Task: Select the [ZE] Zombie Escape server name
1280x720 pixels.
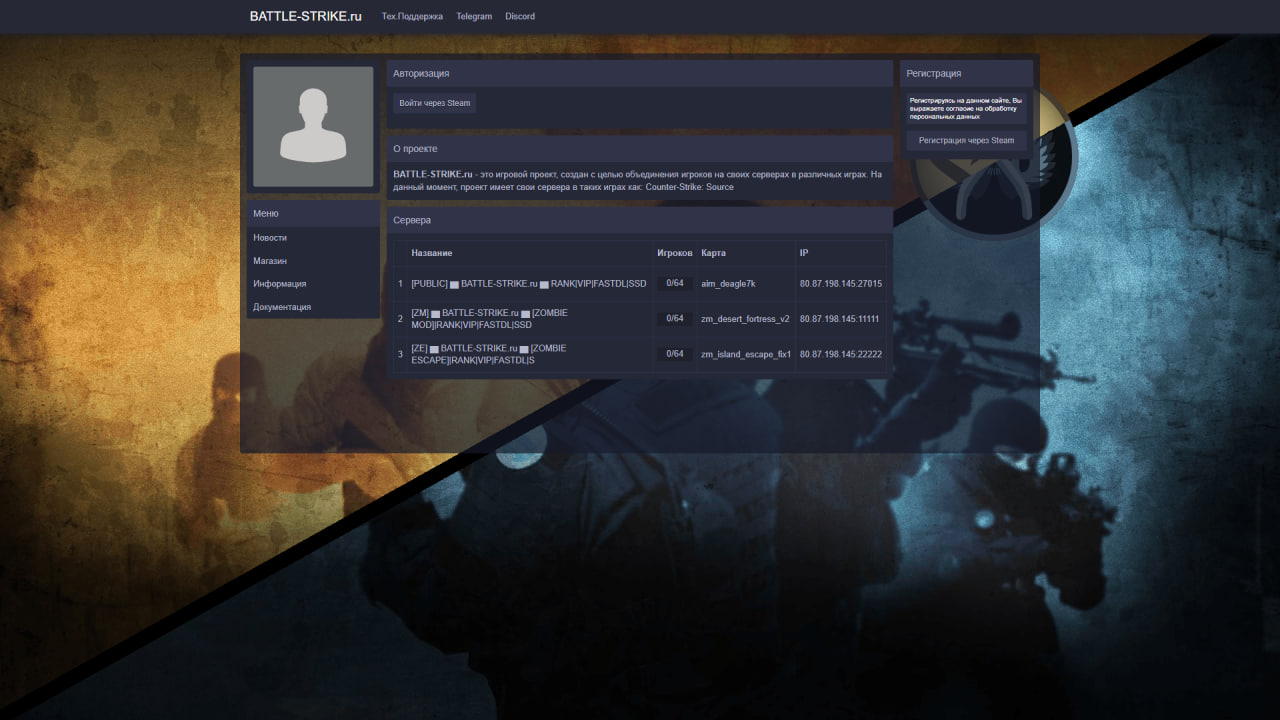Action: [488, 354]
